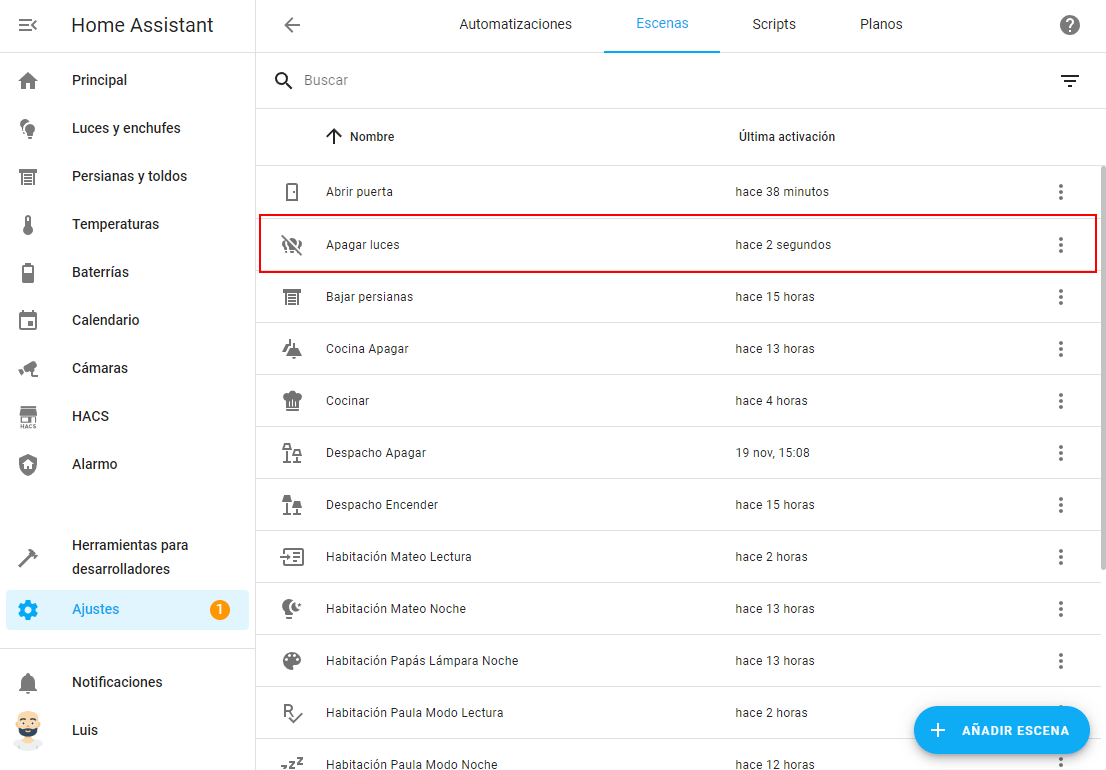Screen dimensions: 1106x770
Task: Click the Añadir Escena button
Action: point(1002,730)
